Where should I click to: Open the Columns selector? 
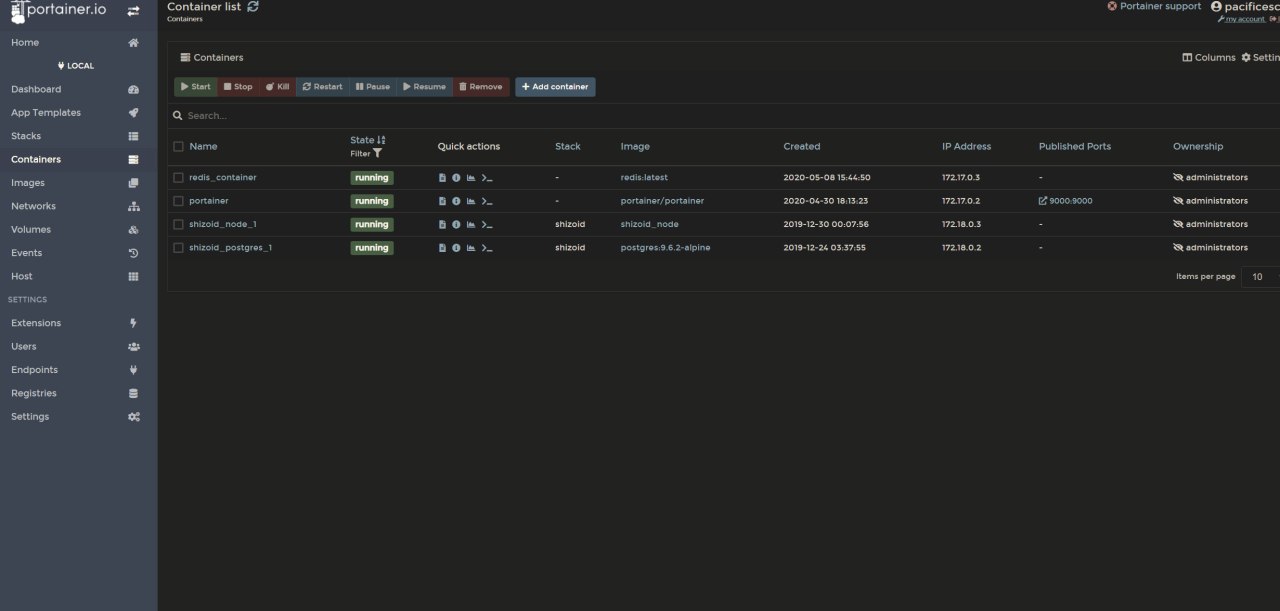click(1209, 58)
